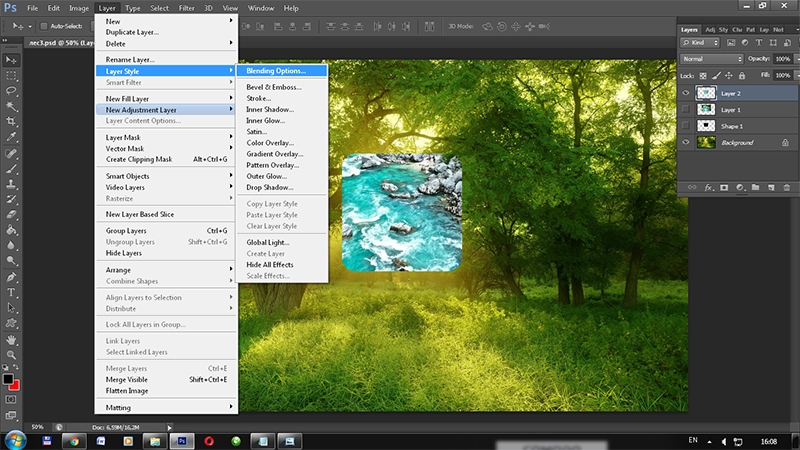Enable the Auto-Select checkbox
This screenshot has height=450, width=800.
pos(44,26)
